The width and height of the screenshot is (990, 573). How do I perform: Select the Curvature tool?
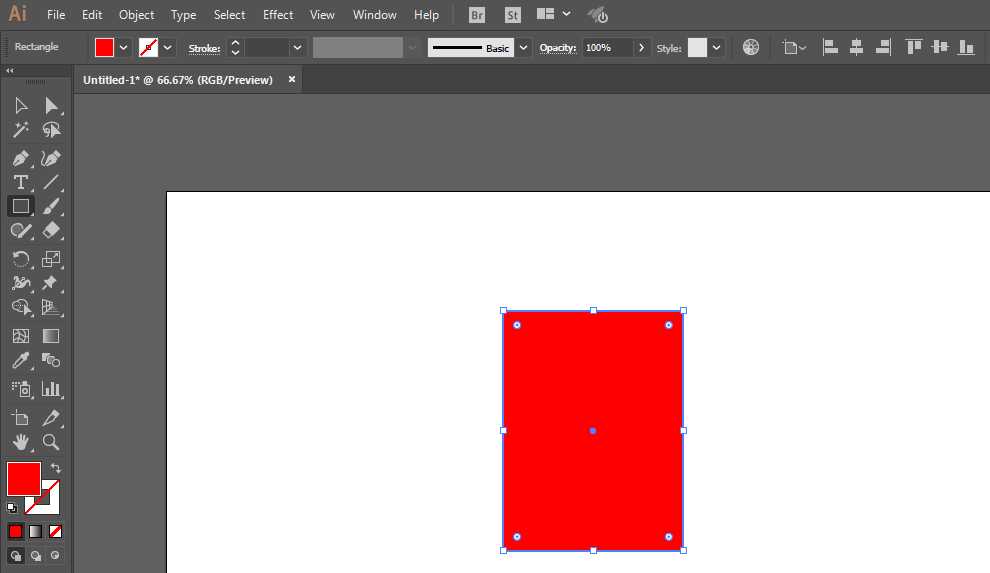click(x=51, y=158)
